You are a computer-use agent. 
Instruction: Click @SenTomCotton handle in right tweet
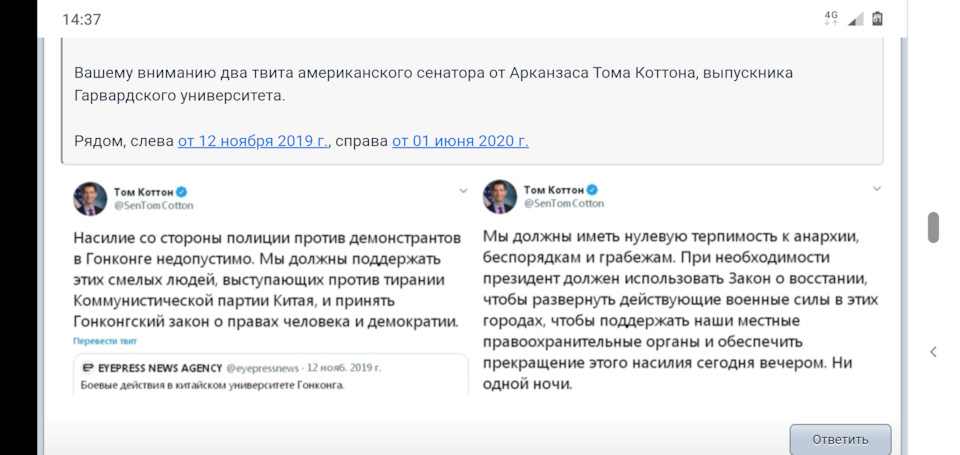[x=563, y=203]
